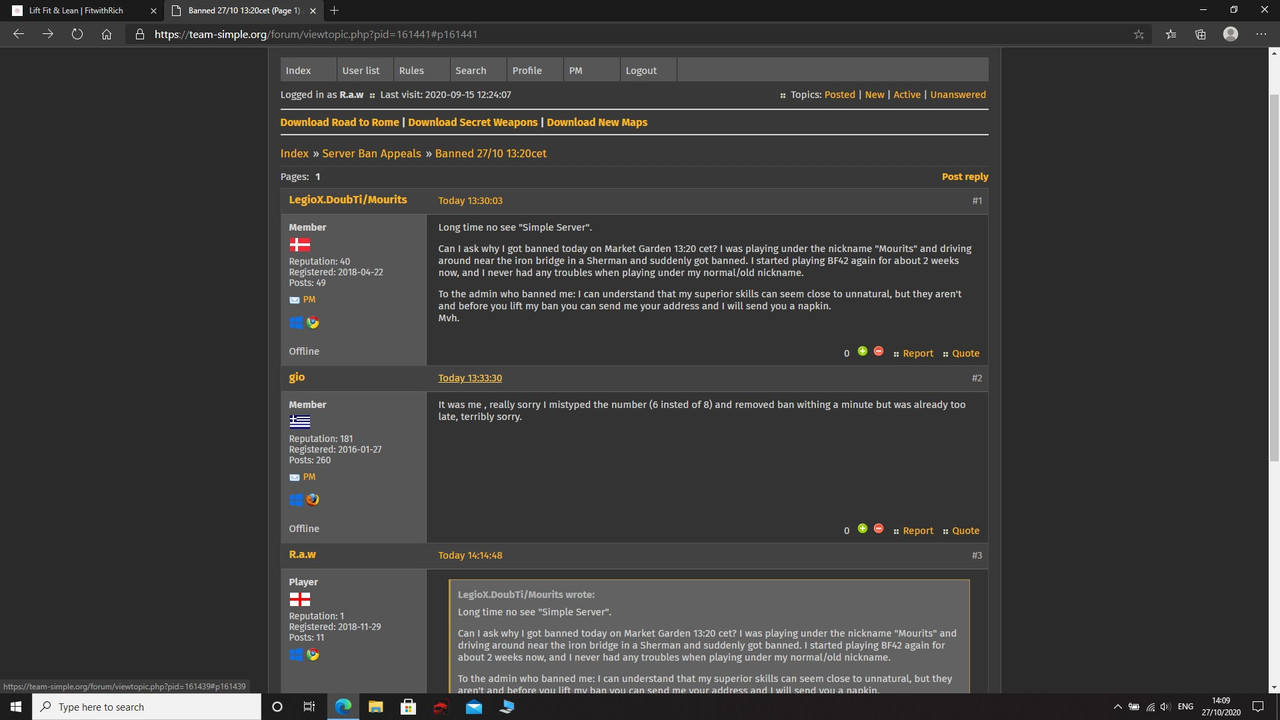
Task: Show Unanswered topics link
Action: (x=958, y=95)
